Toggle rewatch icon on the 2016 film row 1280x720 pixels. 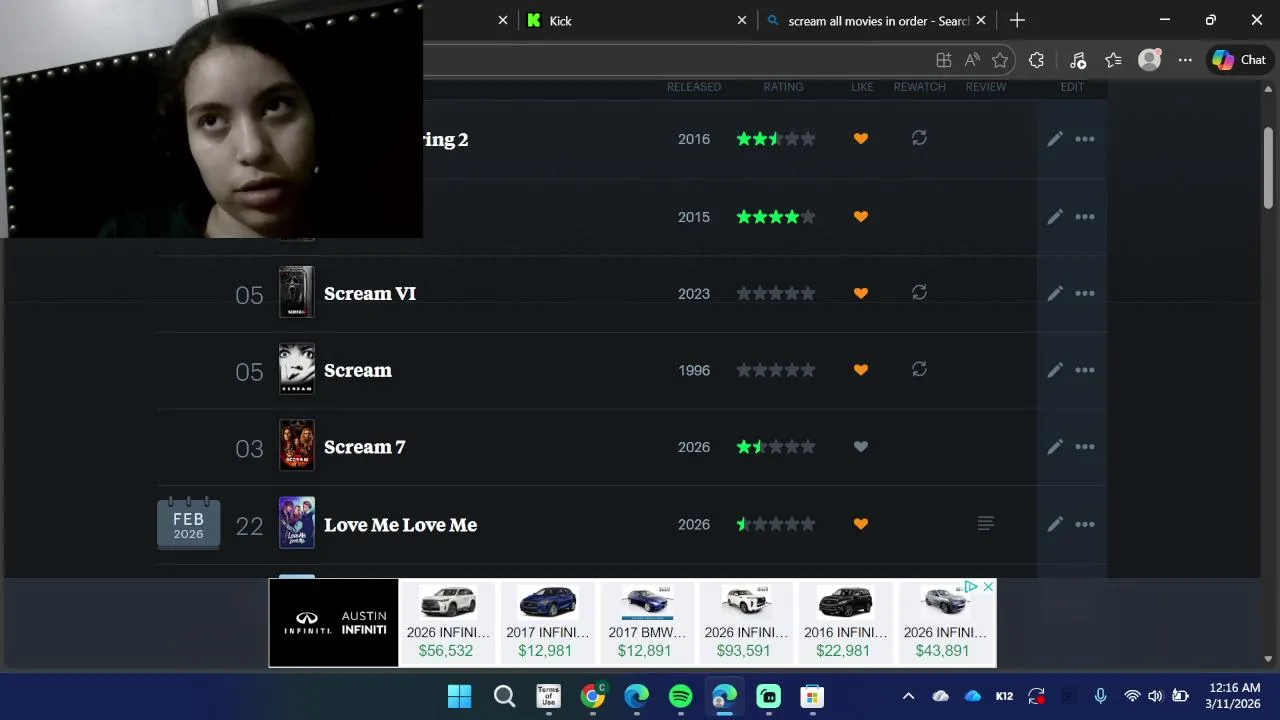[x=919, y=138]
